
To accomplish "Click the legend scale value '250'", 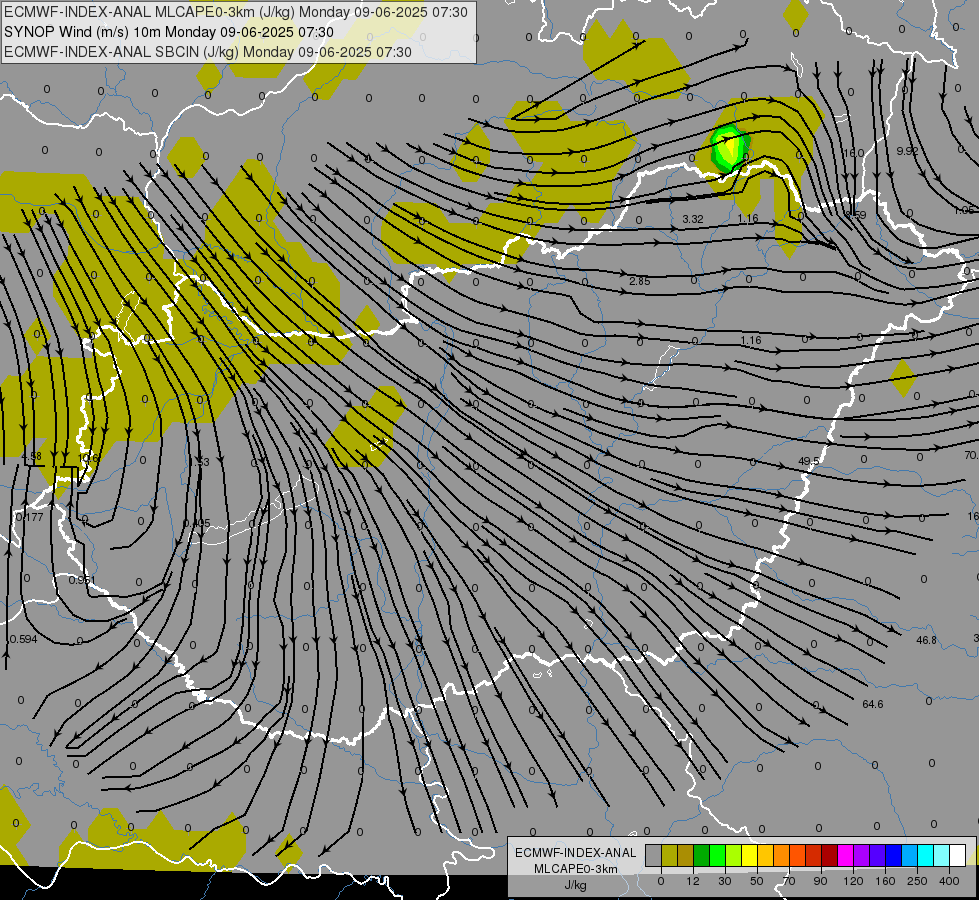I will (917, 881).
